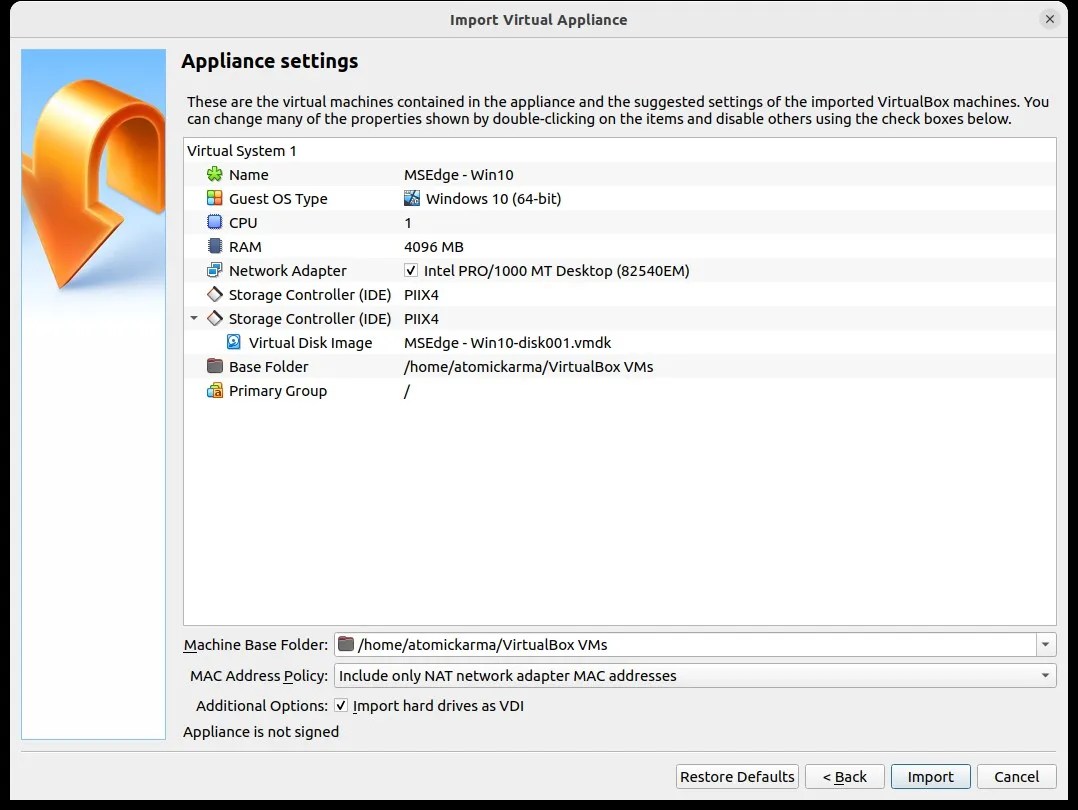Click Restore Defaults

click(x=736, y=776)
